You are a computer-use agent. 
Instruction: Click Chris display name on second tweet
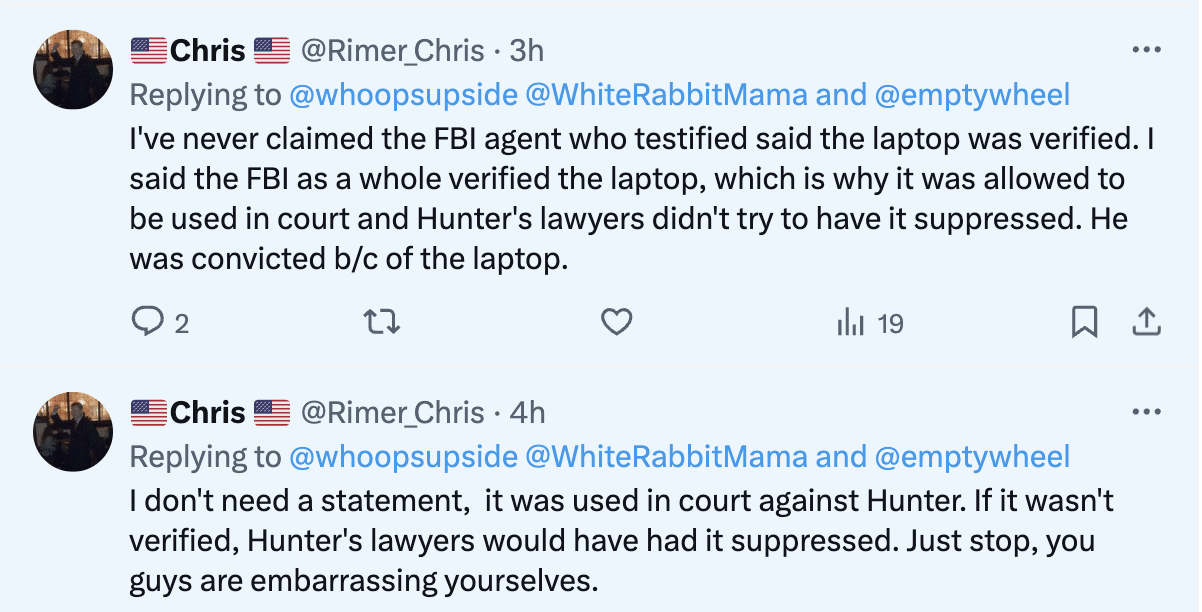pos(208,412)
